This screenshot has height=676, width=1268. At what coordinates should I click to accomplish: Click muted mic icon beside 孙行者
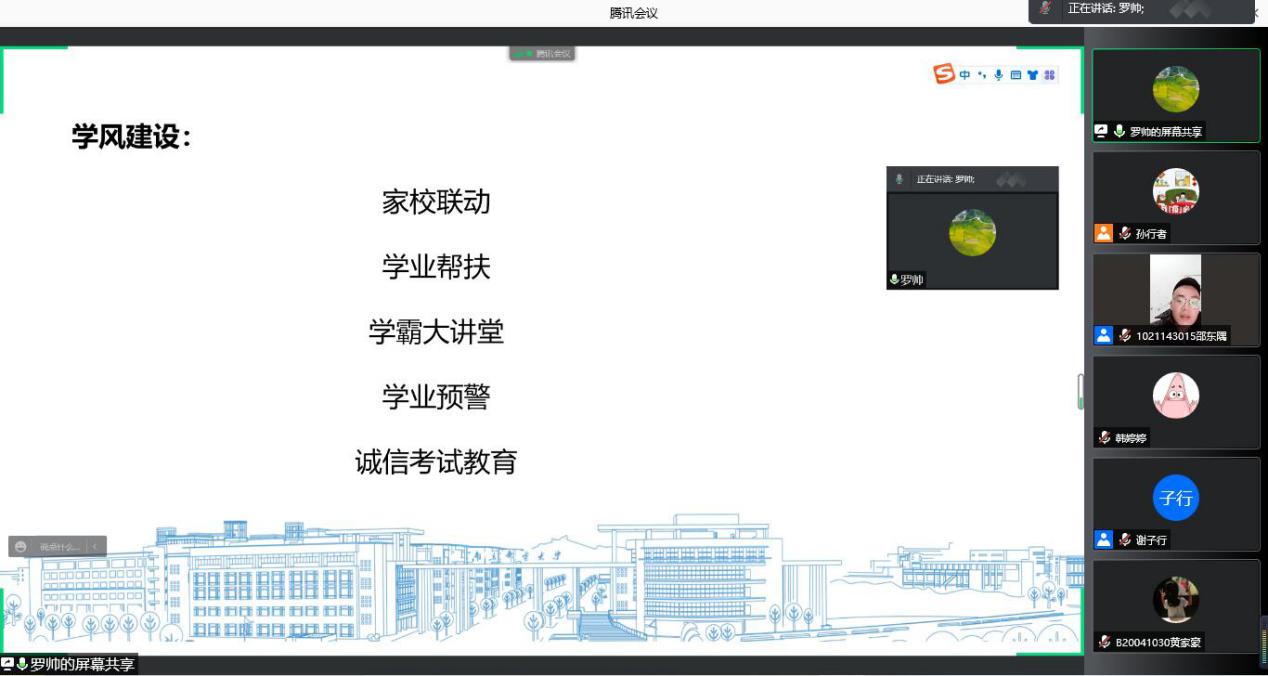click(x=1125, y=233)
